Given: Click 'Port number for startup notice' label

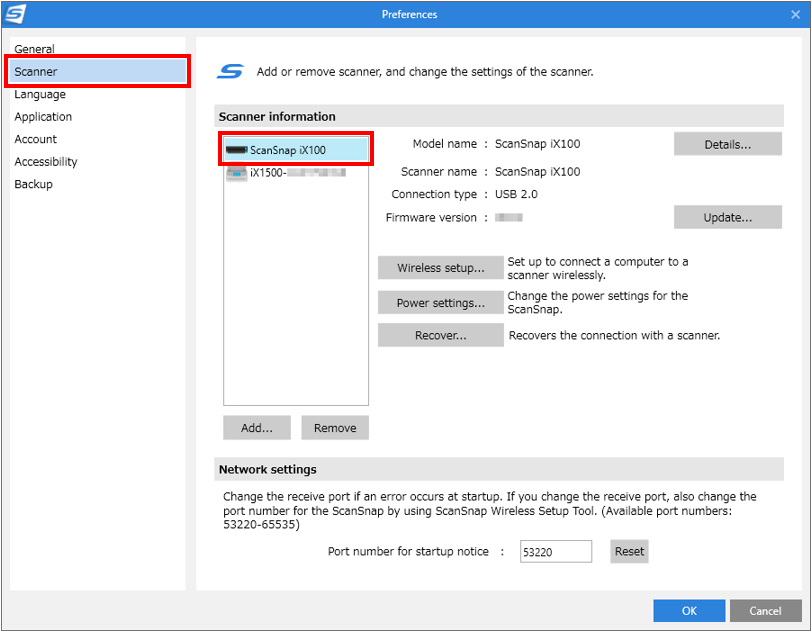Looking at the screenshot, I should pyautogui.click(x=408, y=551).
